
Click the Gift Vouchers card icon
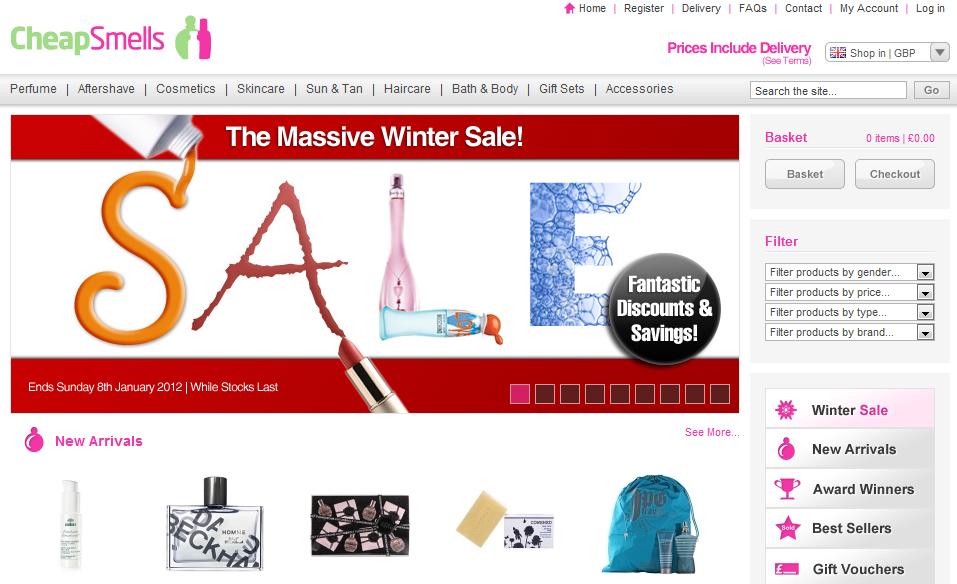click(787, 569)
